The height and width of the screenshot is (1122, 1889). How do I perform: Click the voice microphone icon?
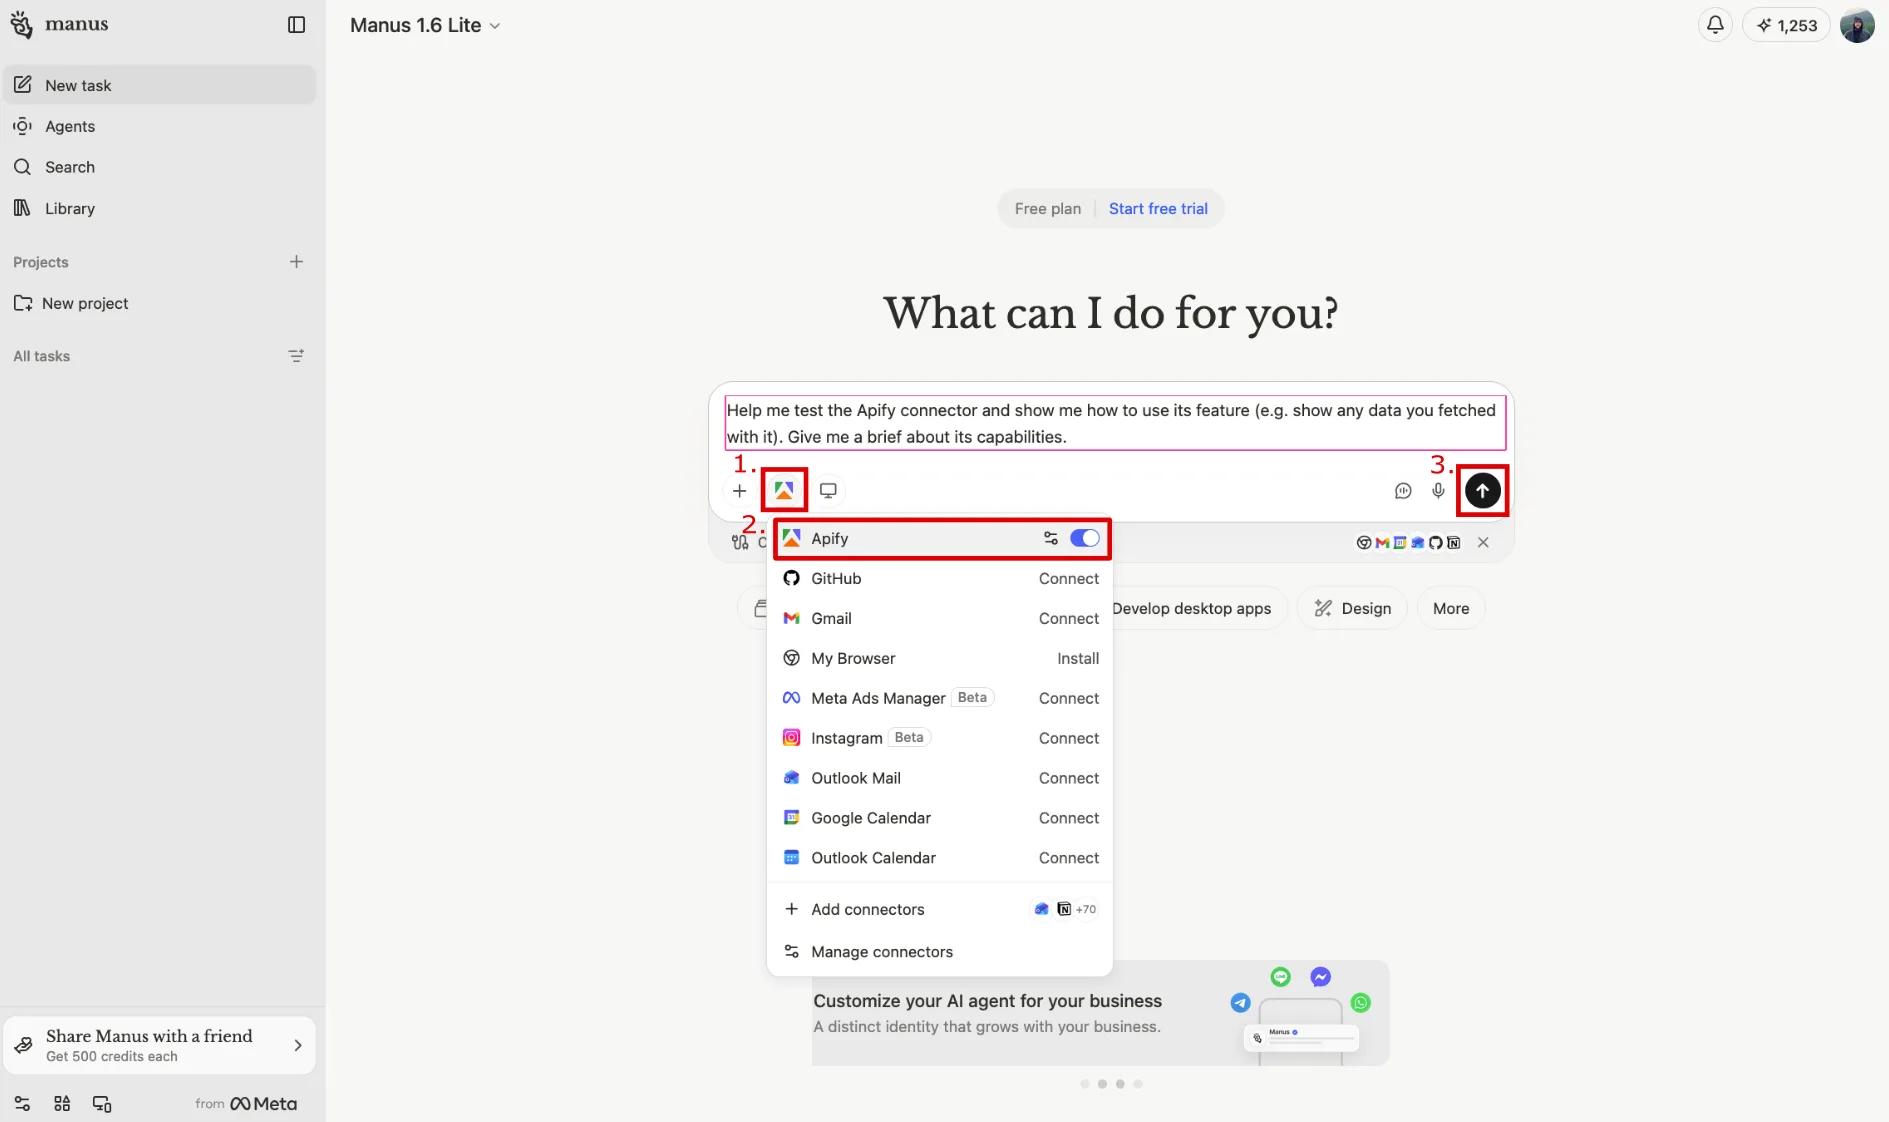(x=1438, y=491)
